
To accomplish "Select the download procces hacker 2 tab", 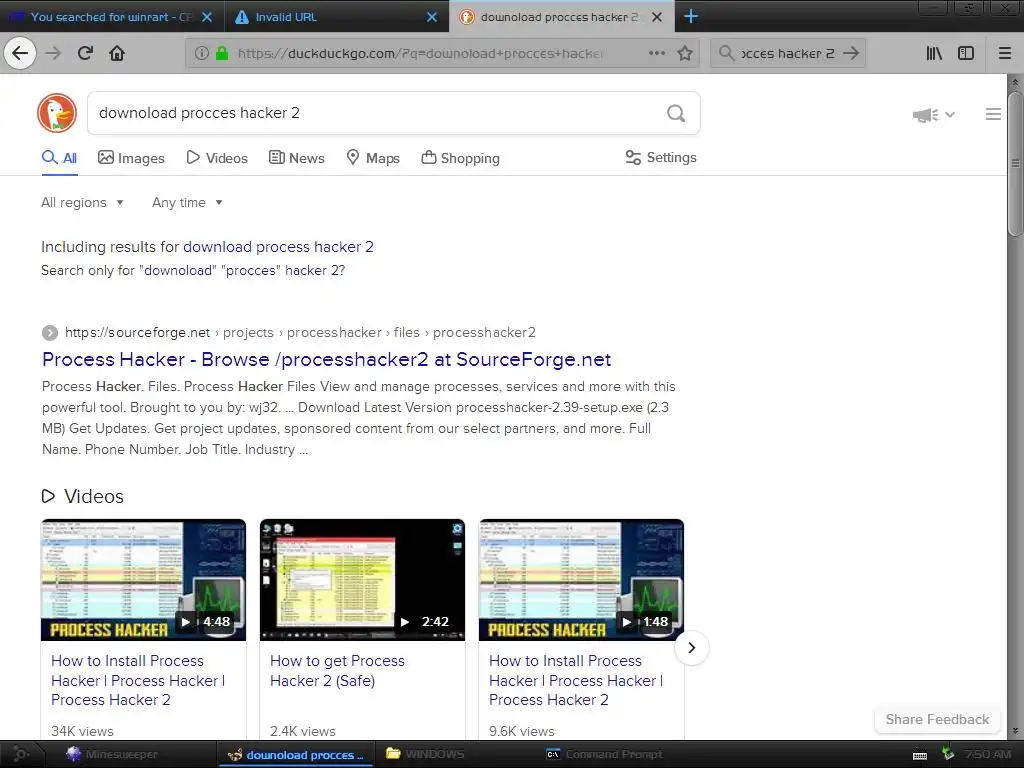I will click(562, 17).
